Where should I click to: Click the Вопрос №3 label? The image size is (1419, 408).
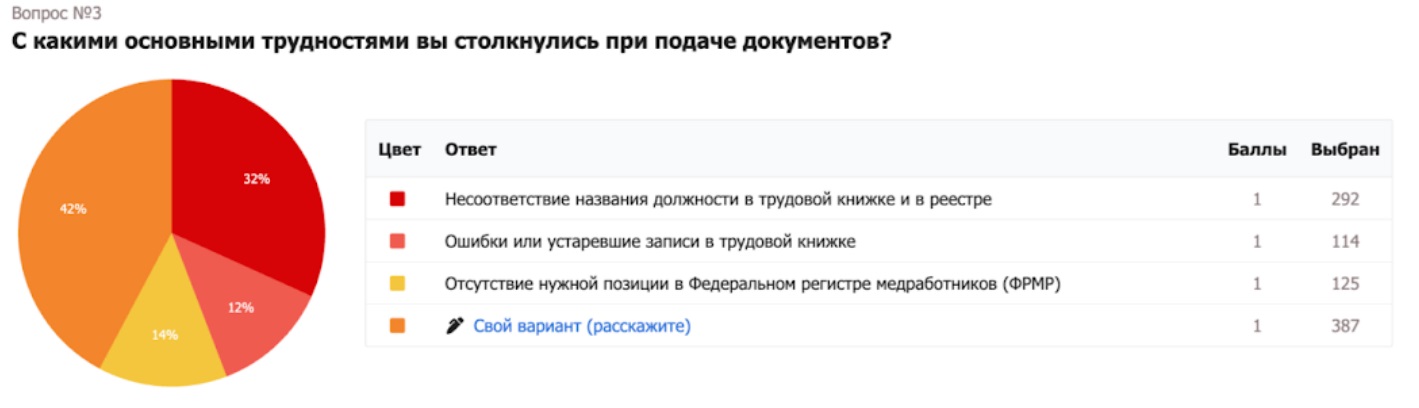point(56,14)
